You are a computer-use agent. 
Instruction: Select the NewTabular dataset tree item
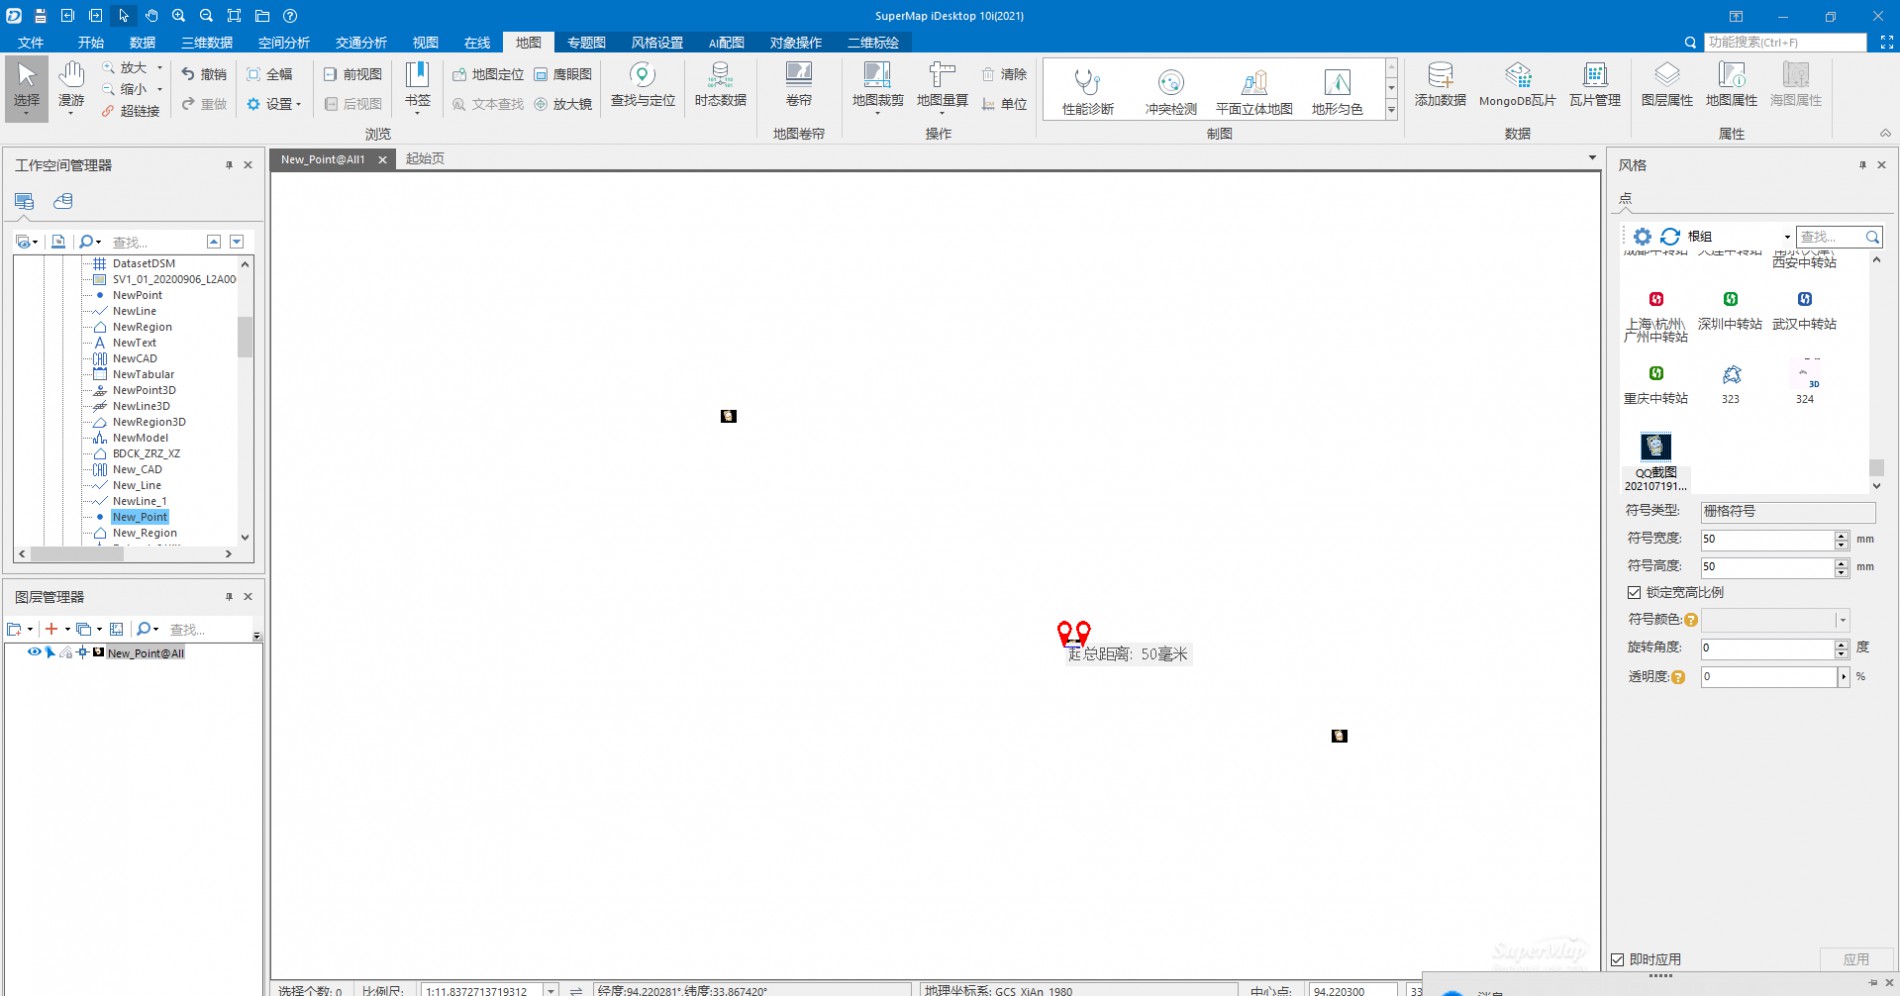(143, 374)
